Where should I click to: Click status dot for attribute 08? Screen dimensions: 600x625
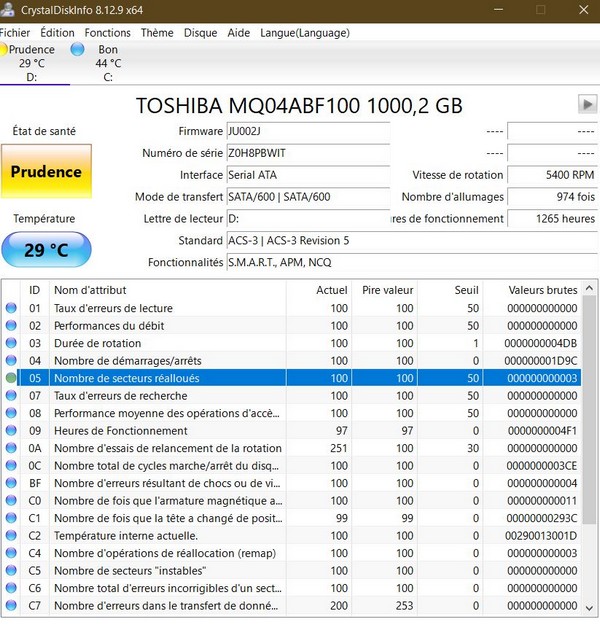point(11,413)
